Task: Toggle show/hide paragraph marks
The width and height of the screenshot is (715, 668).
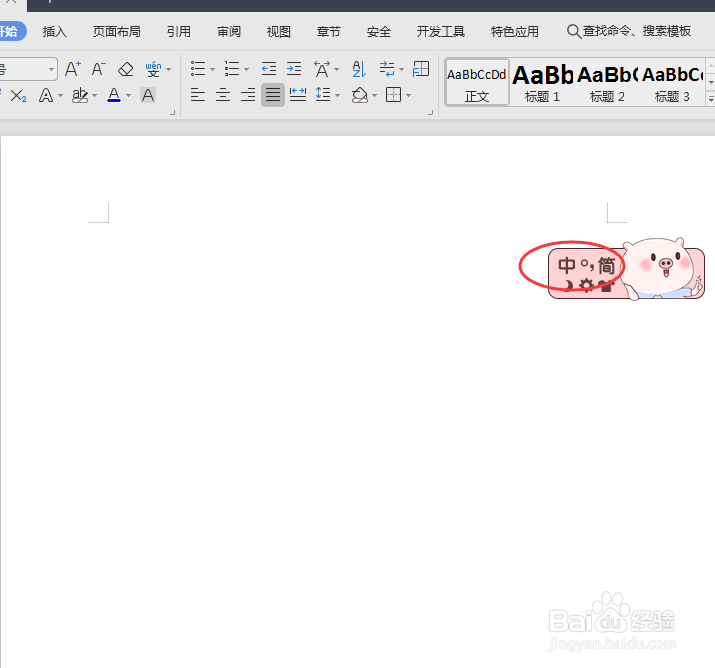Action: [387, 69]
